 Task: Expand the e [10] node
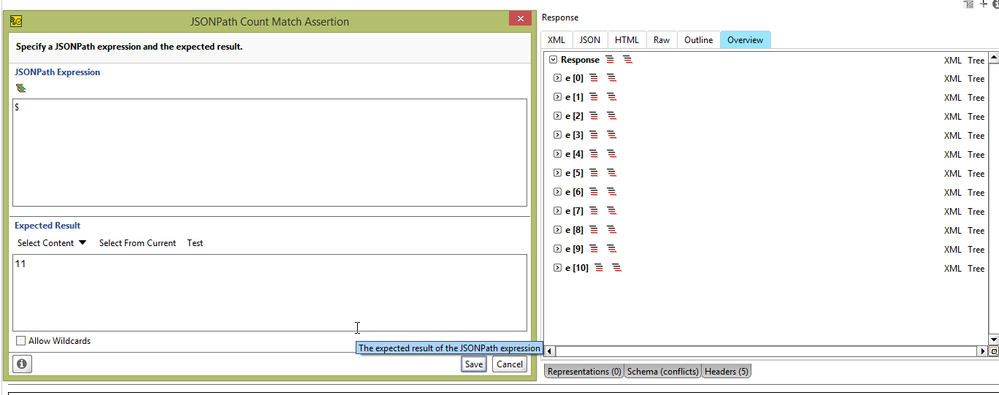click(557, 268)
